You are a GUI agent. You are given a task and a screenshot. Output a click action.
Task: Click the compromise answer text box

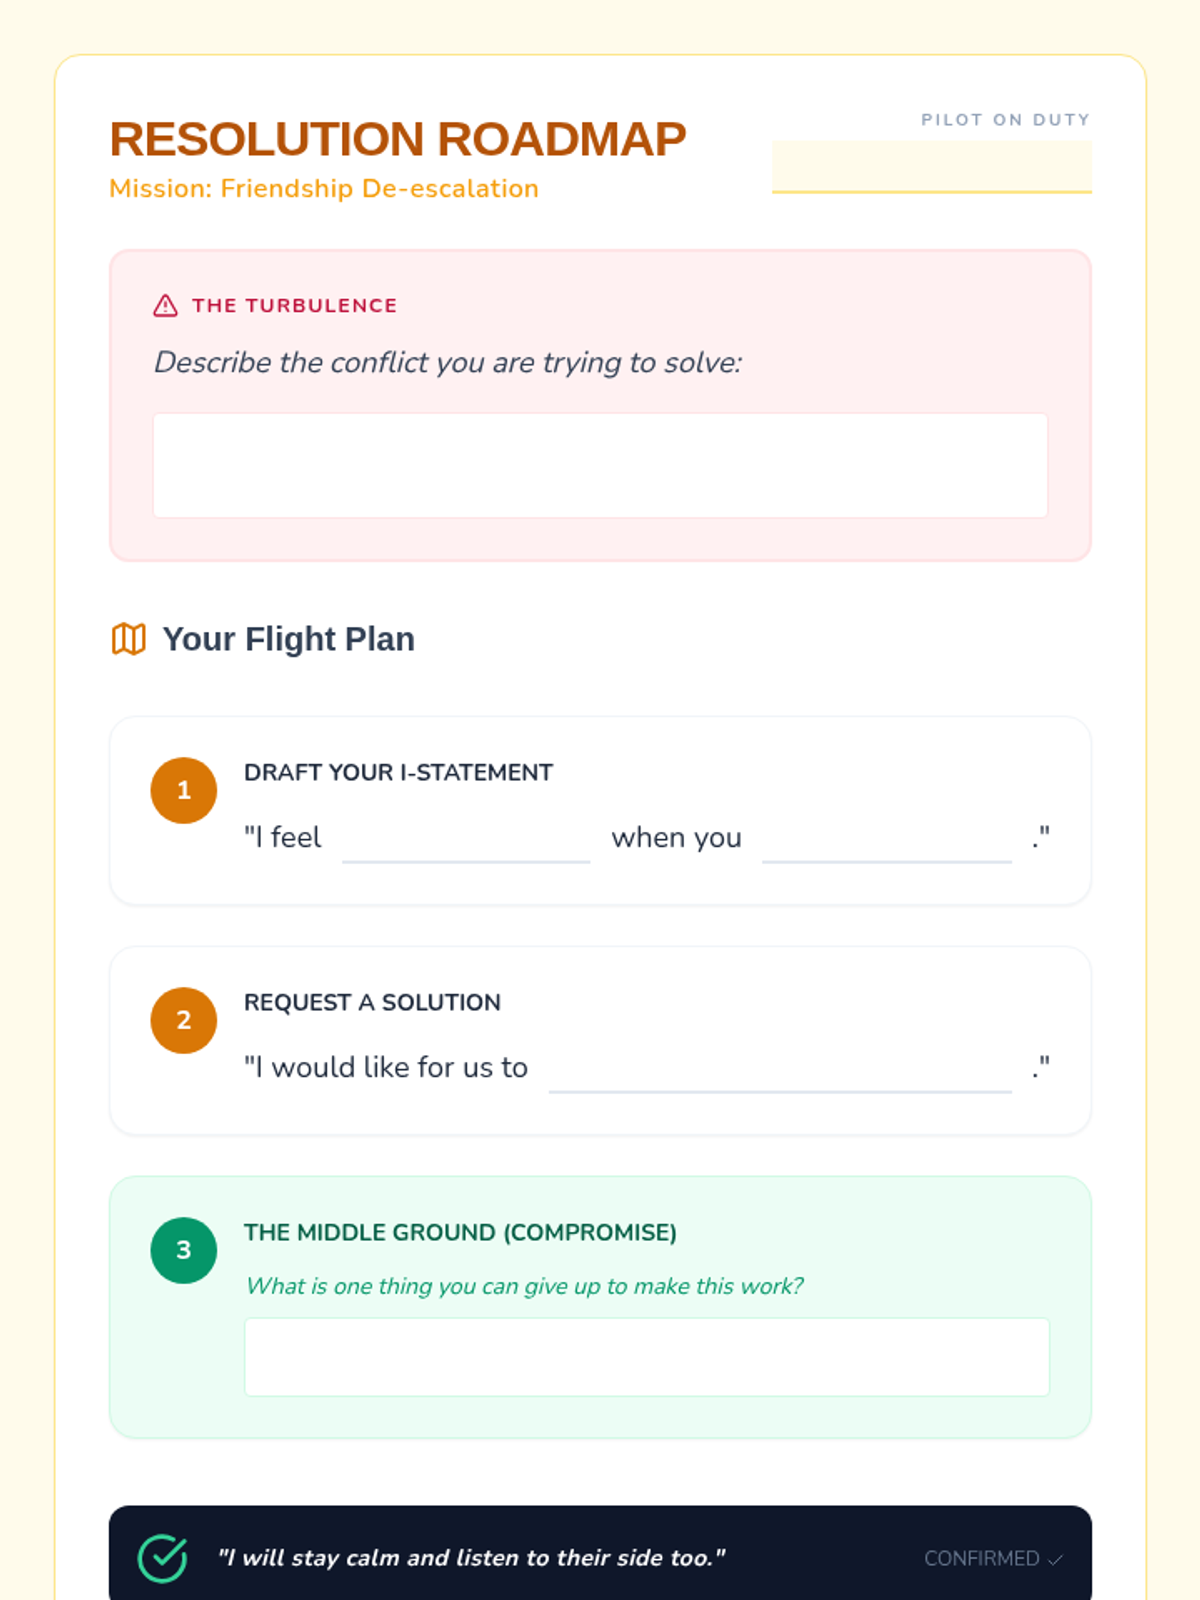[x=647, y=1357]
